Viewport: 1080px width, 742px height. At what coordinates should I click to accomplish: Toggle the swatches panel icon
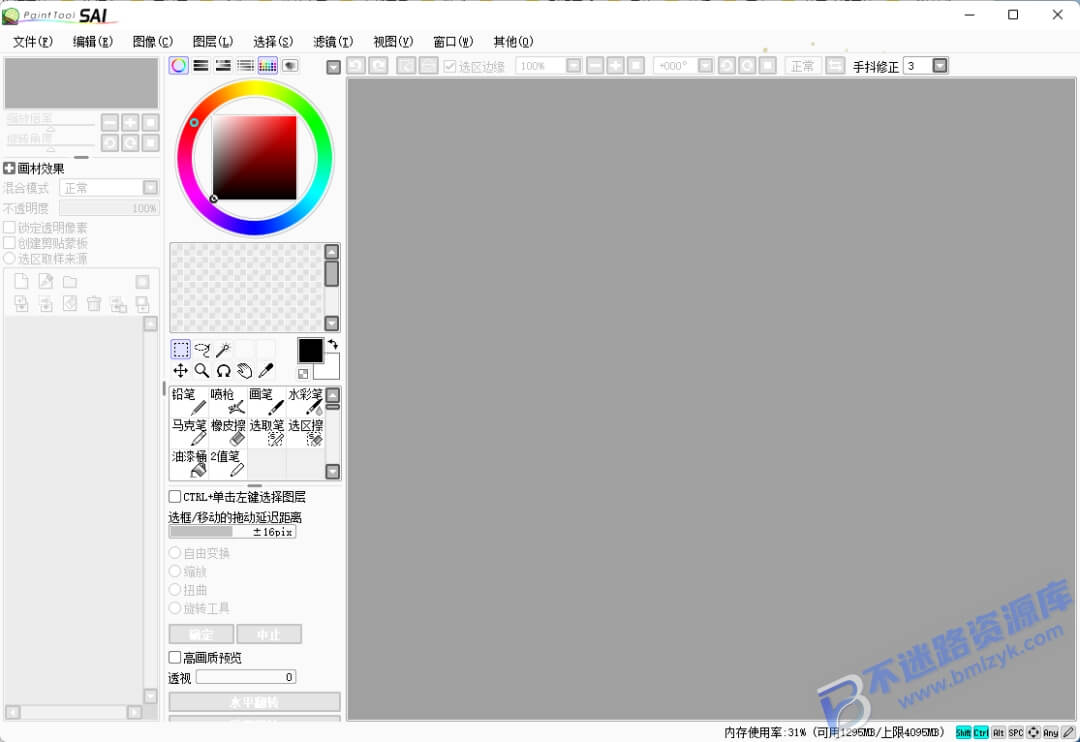(x=267, y=65)
